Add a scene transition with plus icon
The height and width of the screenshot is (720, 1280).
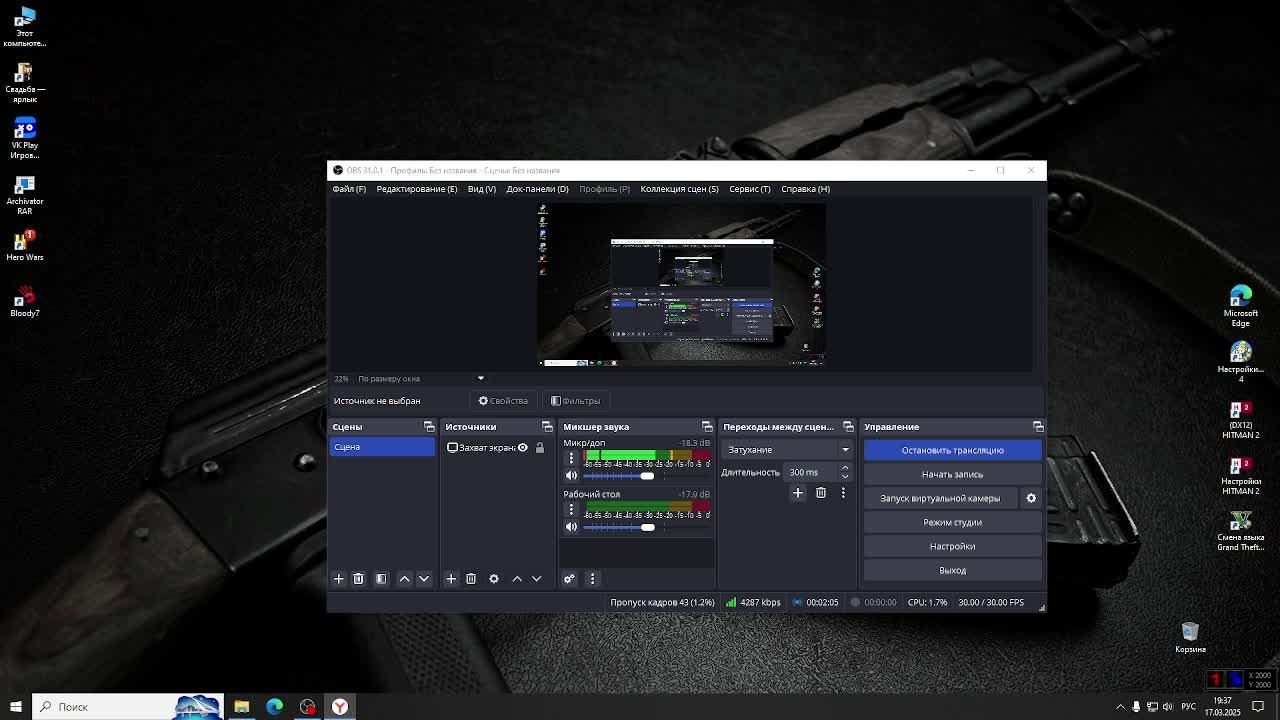(x=798, y=492)
